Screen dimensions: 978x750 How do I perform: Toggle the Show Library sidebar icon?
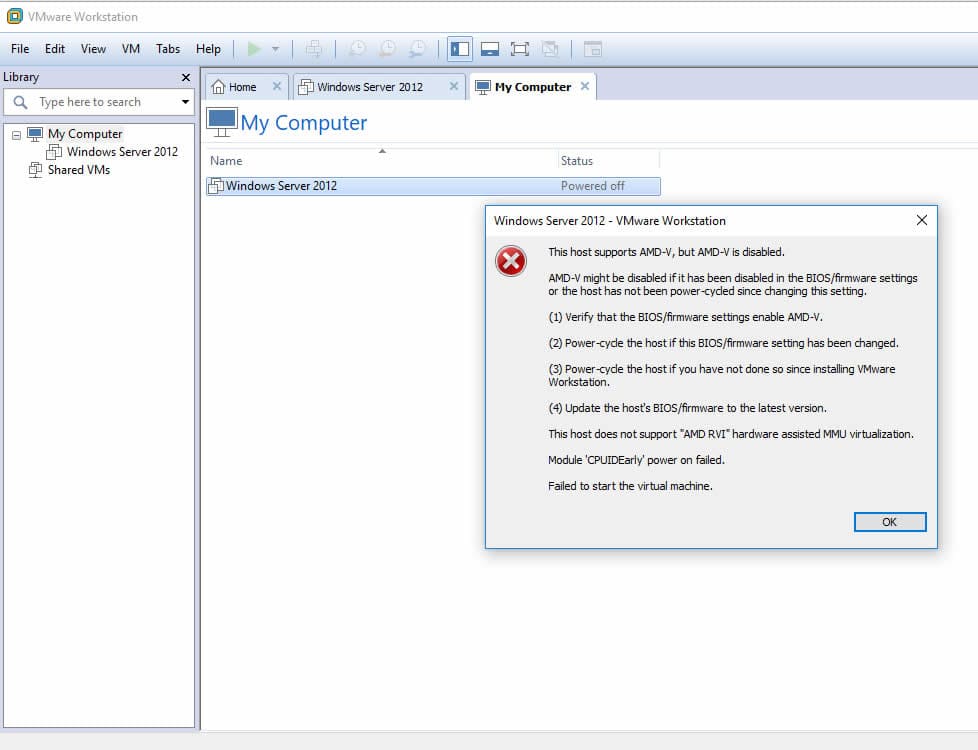click(460, 49)
